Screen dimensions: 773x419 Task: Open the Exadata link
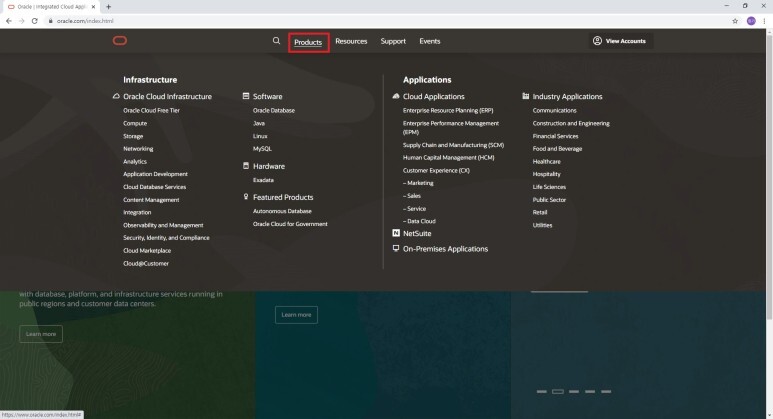[263, 180]
